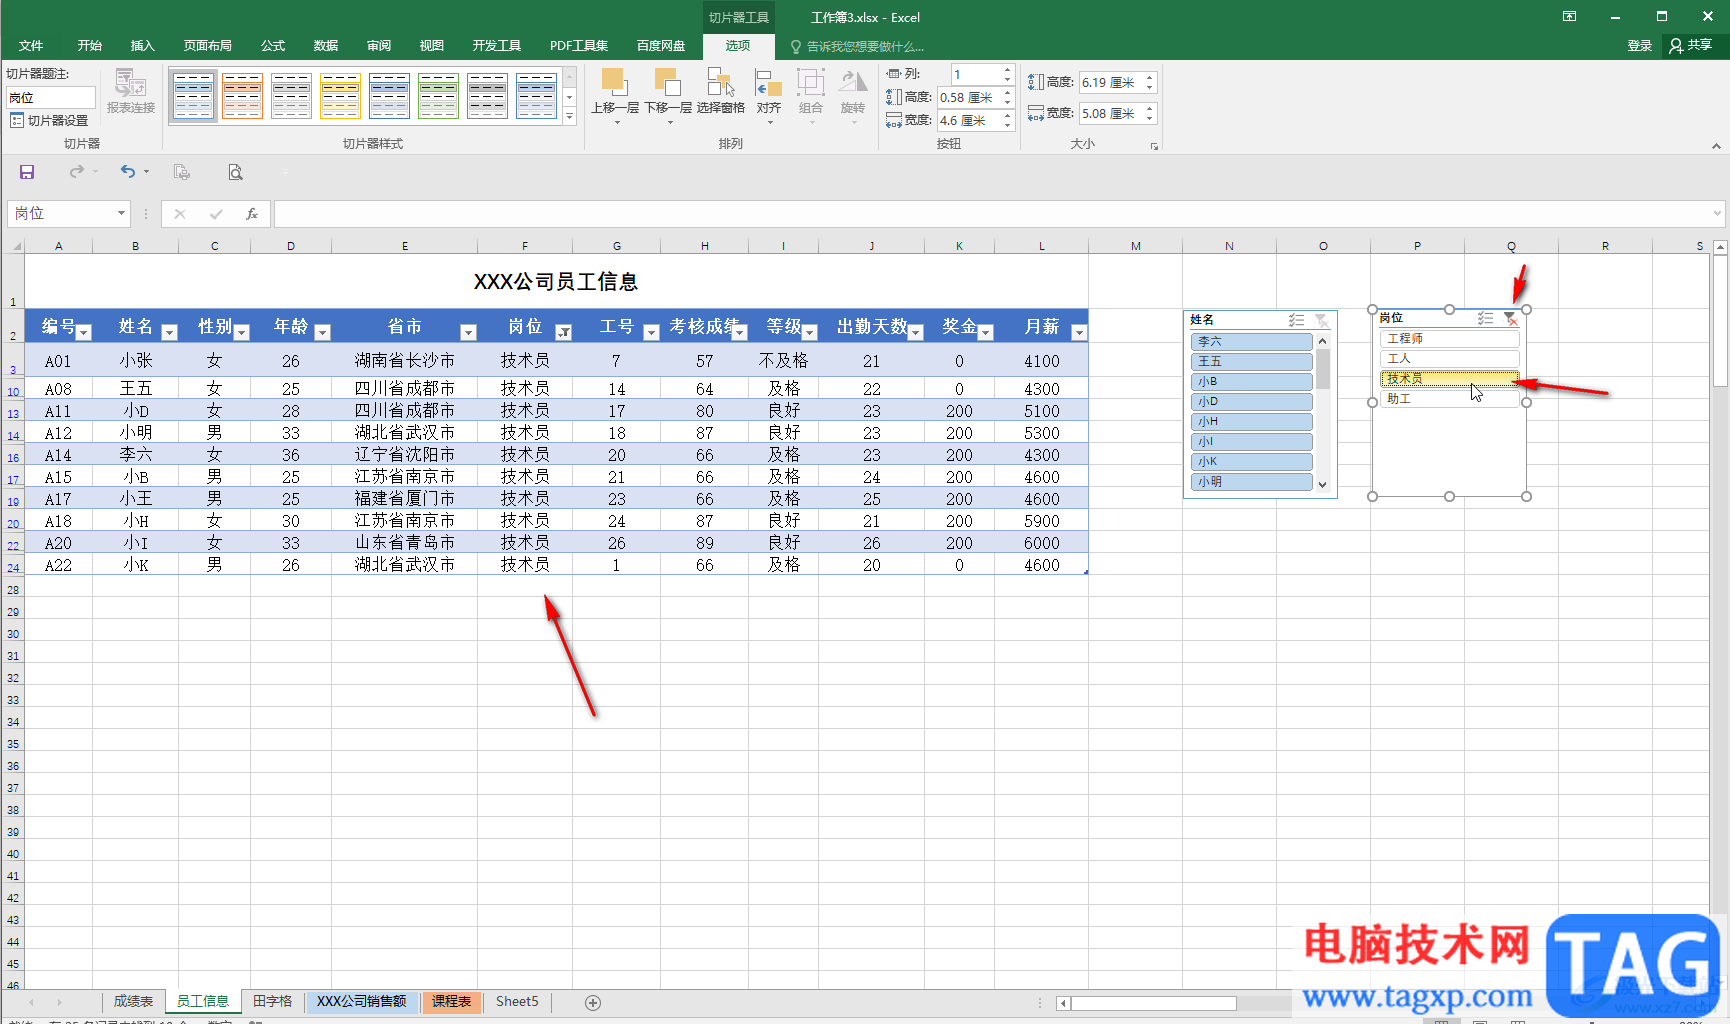This screenshot has height=1024, width=1730.
Task: Open the 数据 ribbon tab
Action: point(325,46)
